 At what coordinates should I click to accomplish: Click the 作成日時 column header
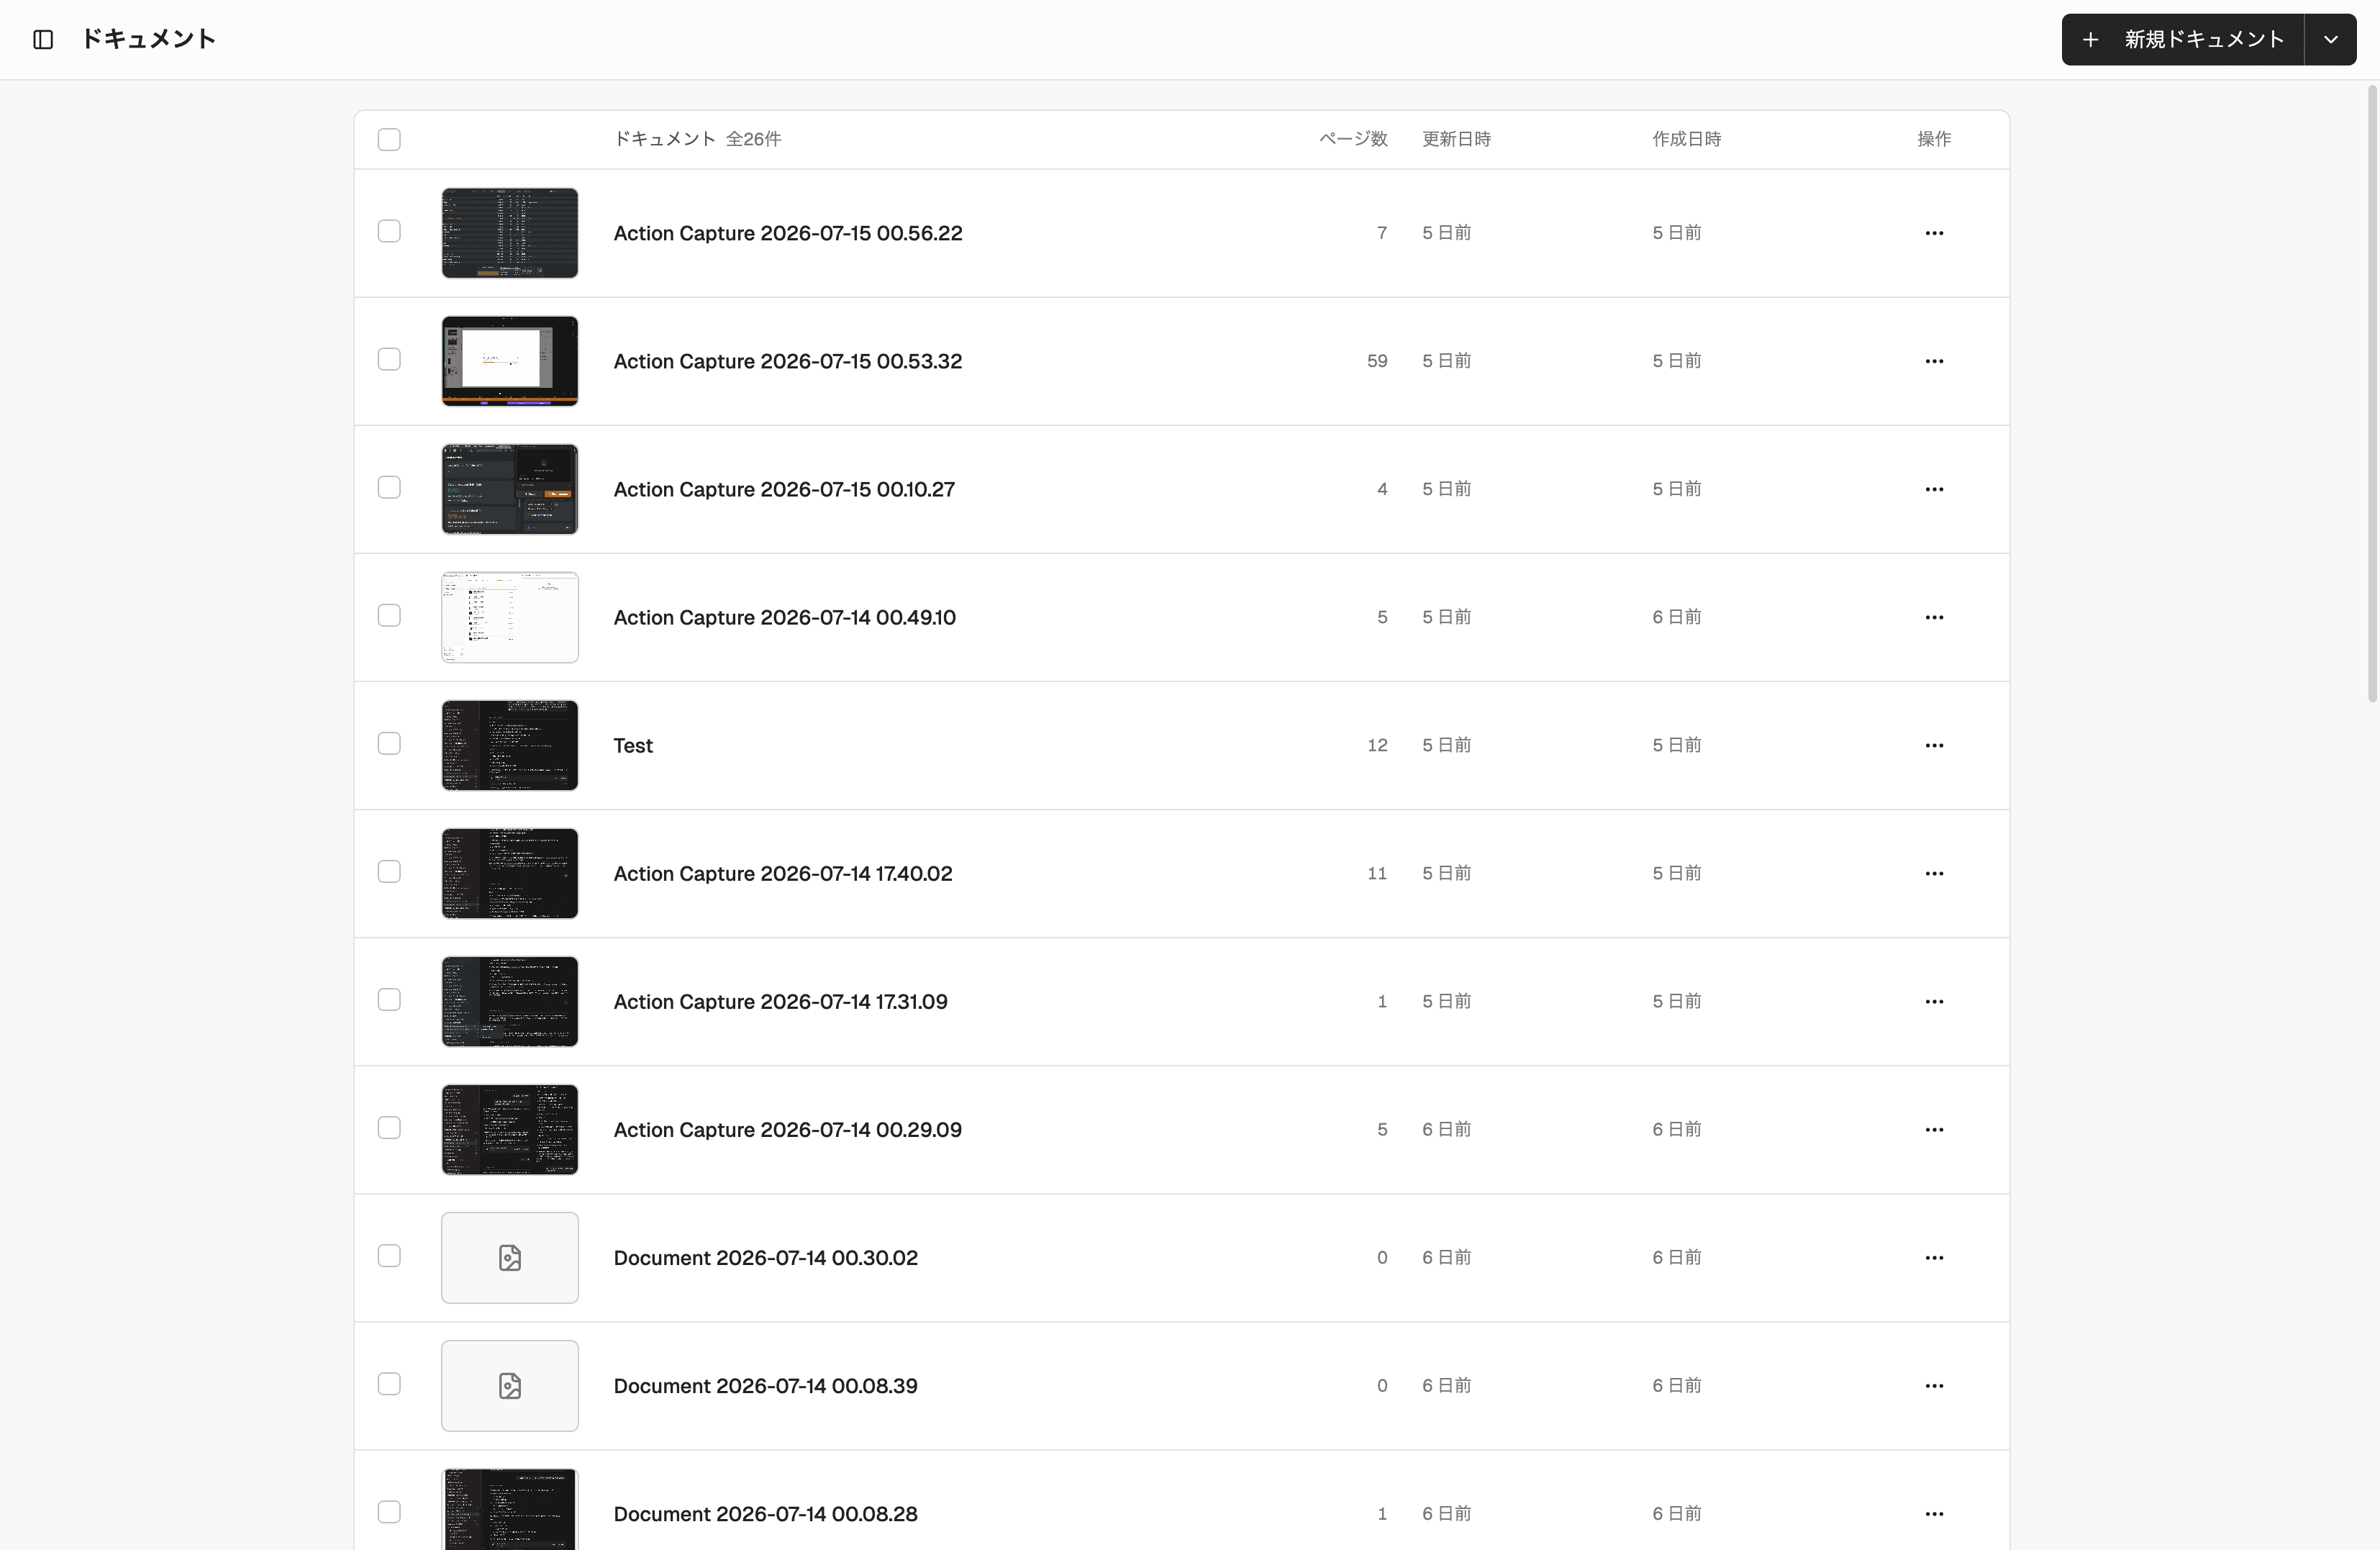[x=1687, y=139]
